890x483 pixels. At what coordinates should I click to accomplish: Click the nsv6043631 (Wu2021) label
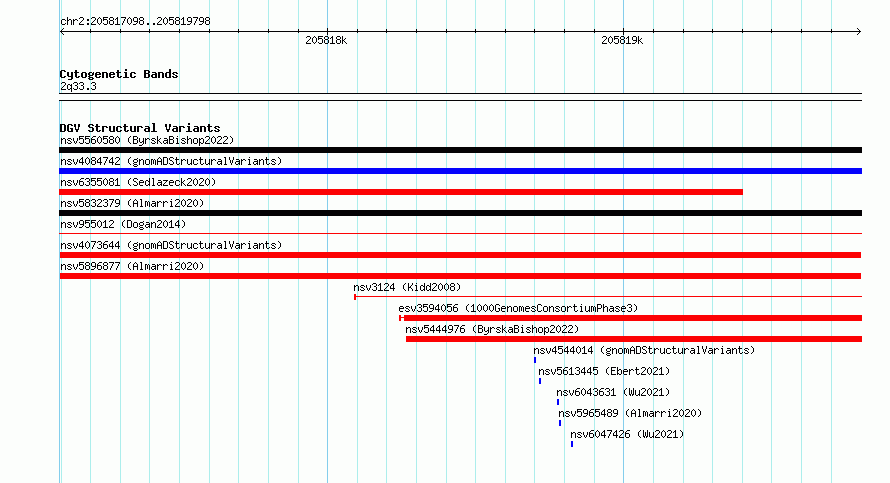click(613, 392)
